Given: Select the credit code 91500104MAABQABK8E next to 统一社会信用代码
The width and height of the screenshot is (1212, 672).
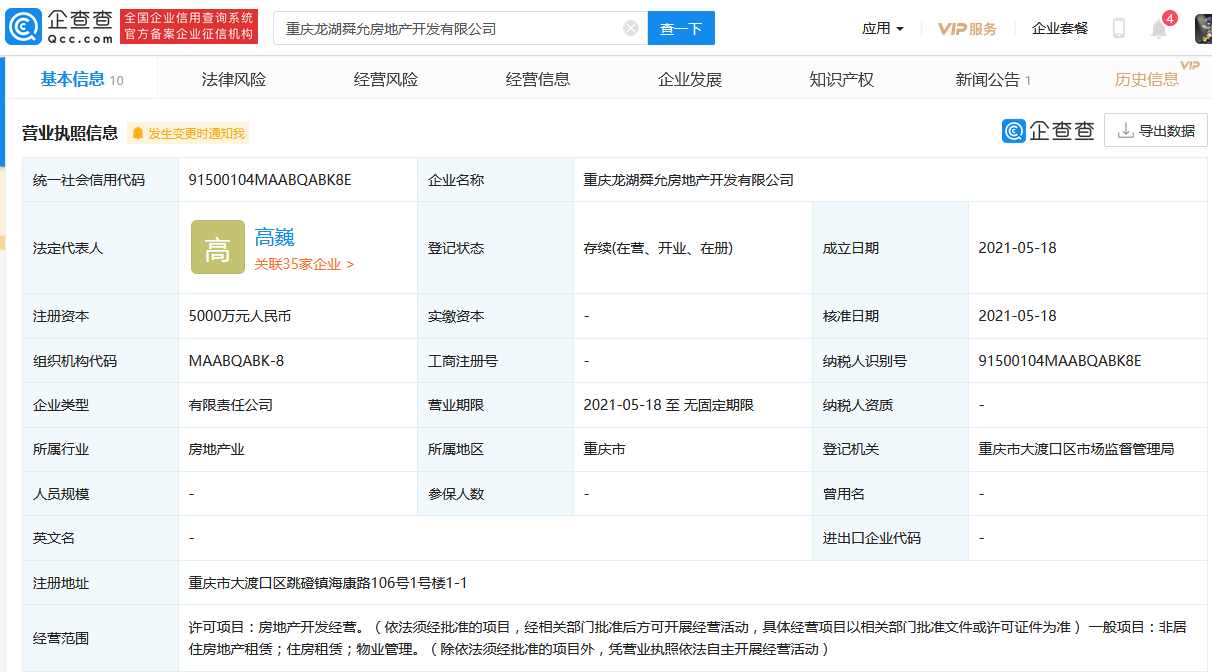Looking at the screenshot, I should 270,180.
